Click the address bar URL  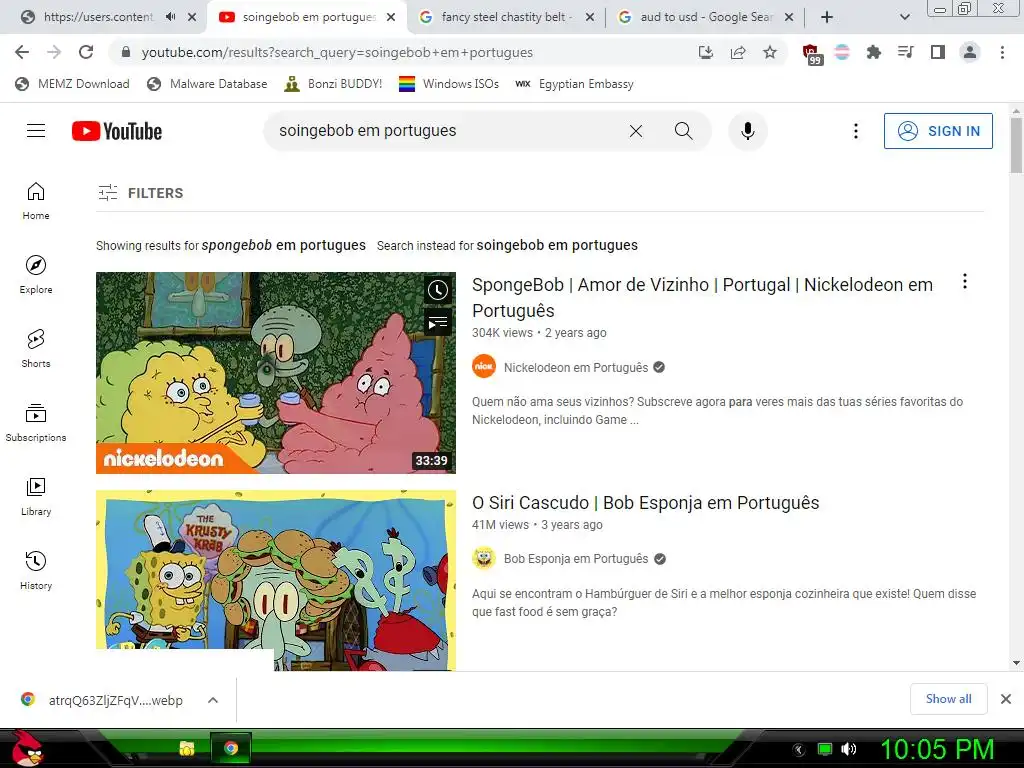337,52
